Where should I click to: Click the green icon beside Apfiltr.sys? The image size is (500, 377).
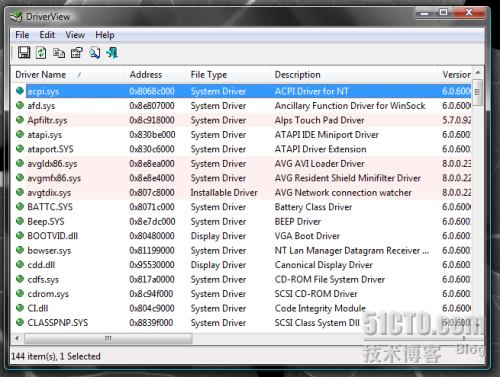point(20,120)
